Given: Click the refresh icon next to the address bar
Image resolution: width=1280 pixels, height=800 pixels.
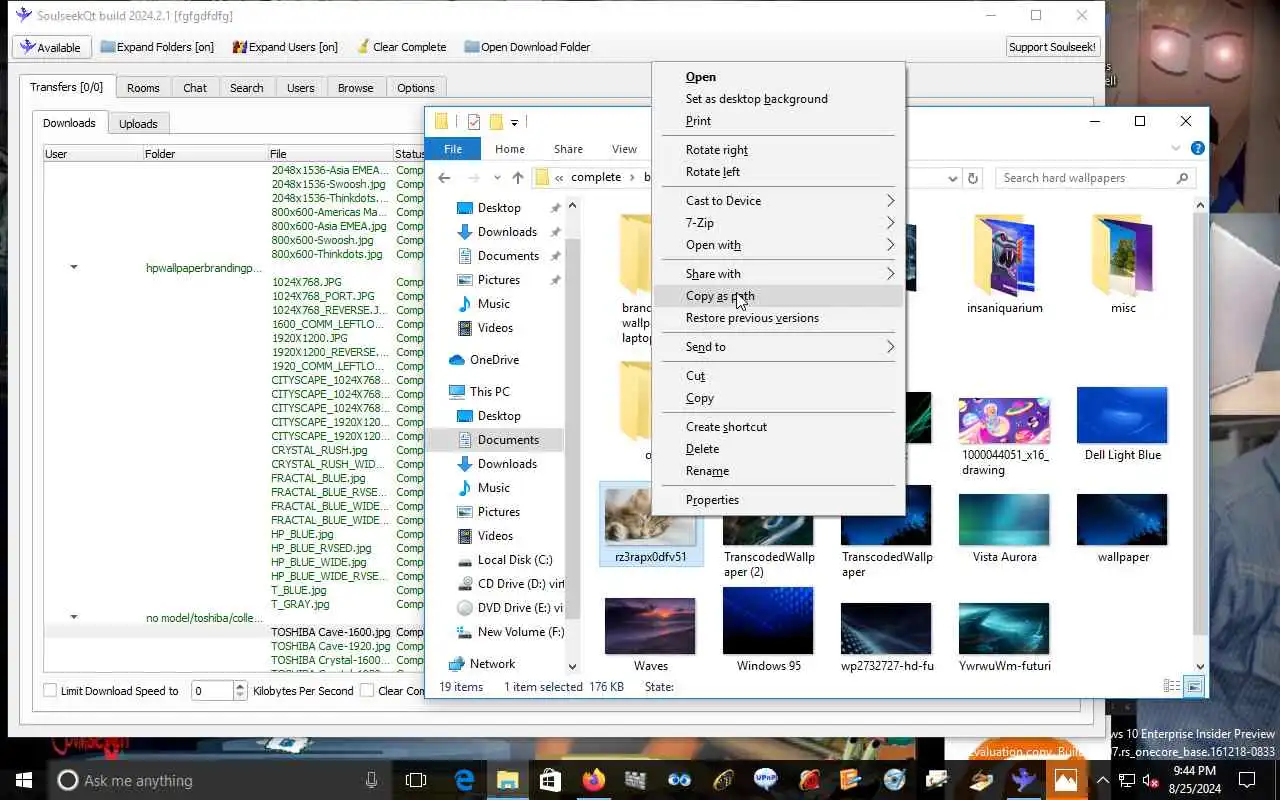Looking at the screenshot, I should pos(972,178).
